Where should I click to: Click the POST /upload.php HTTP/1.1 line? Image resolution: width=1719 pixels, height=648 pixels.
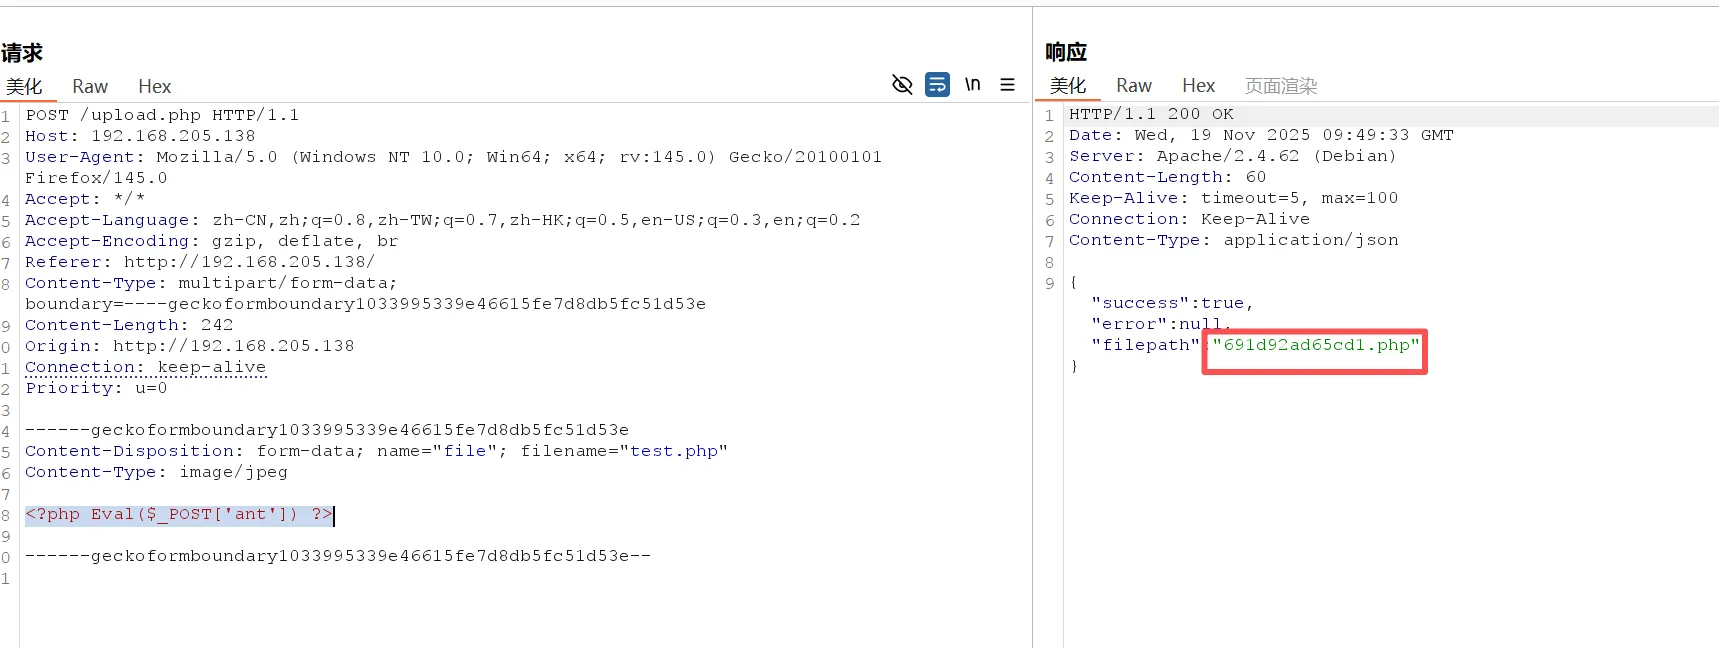[162, 115]
